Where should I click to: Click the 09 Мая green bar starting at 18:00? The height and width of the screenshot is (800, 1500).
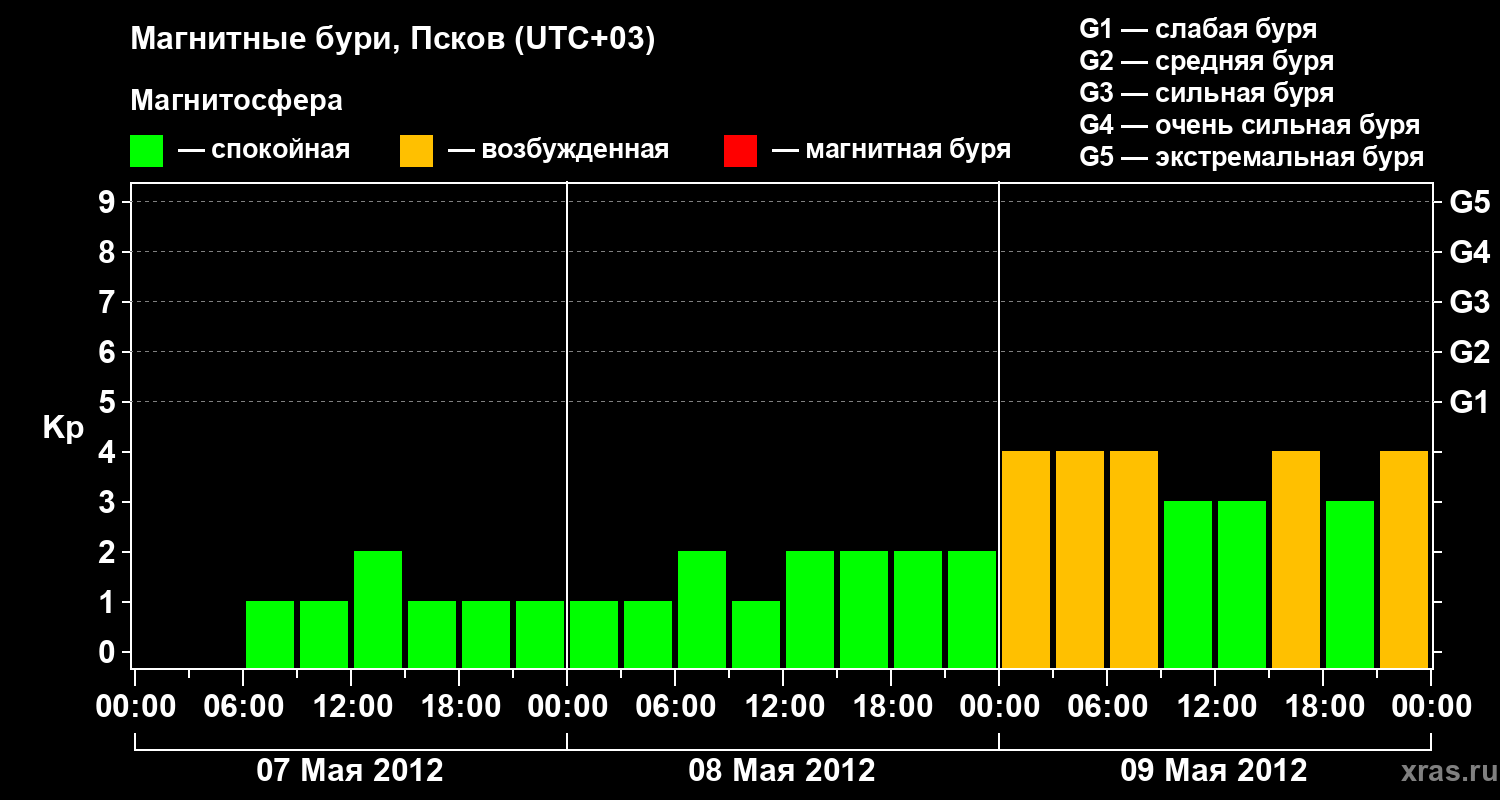point(1350,584)
